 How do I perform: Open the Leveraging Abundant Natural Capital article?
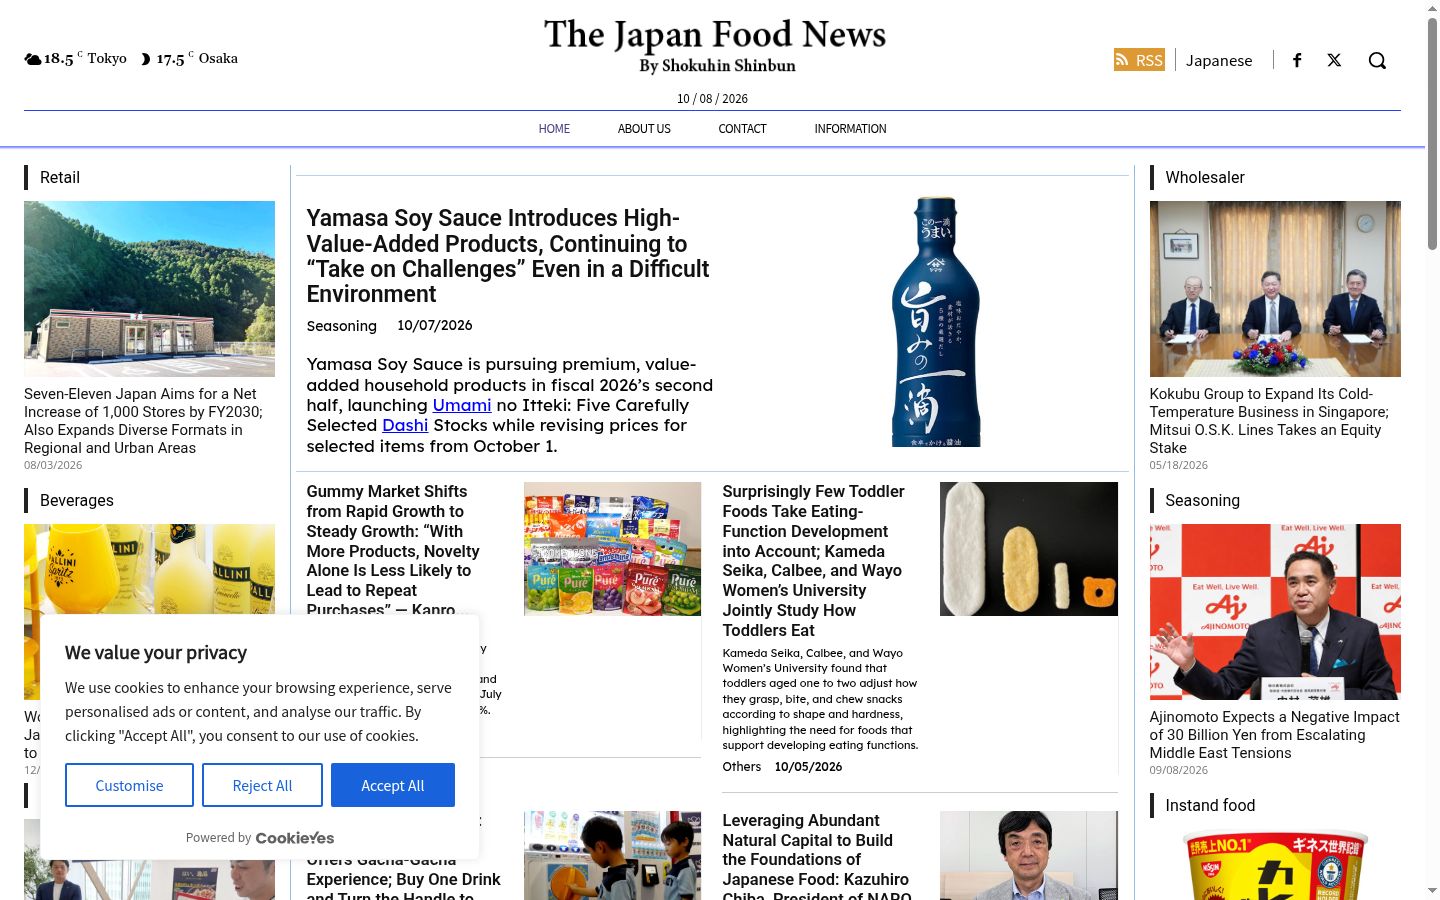tap(816, 856)
